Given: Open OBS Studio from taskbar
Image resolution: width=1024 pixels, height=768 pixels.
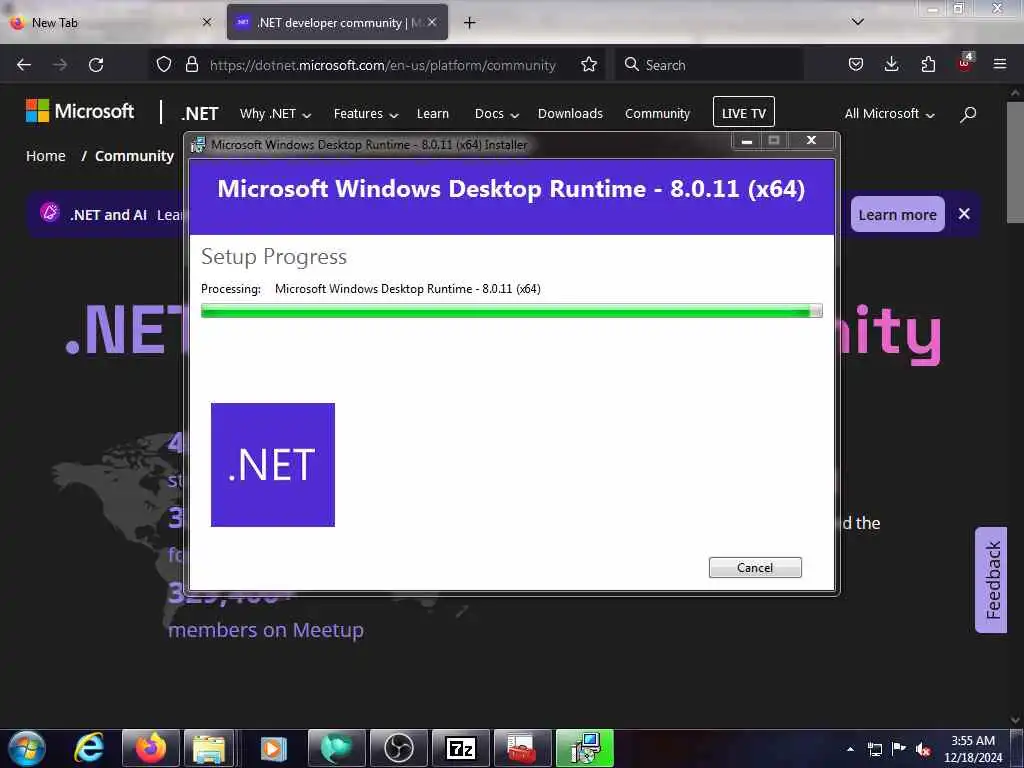Looking at the screenshot, I should pyautogui.click(x=398, y=748).
